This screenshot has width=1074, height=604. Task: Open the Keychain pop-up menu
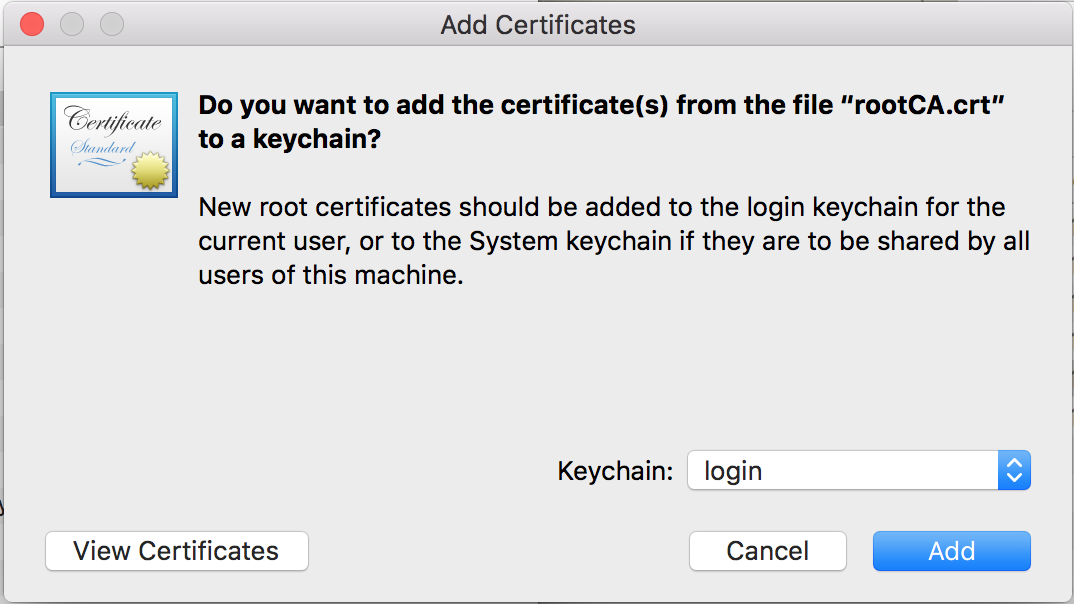(858, 471)
